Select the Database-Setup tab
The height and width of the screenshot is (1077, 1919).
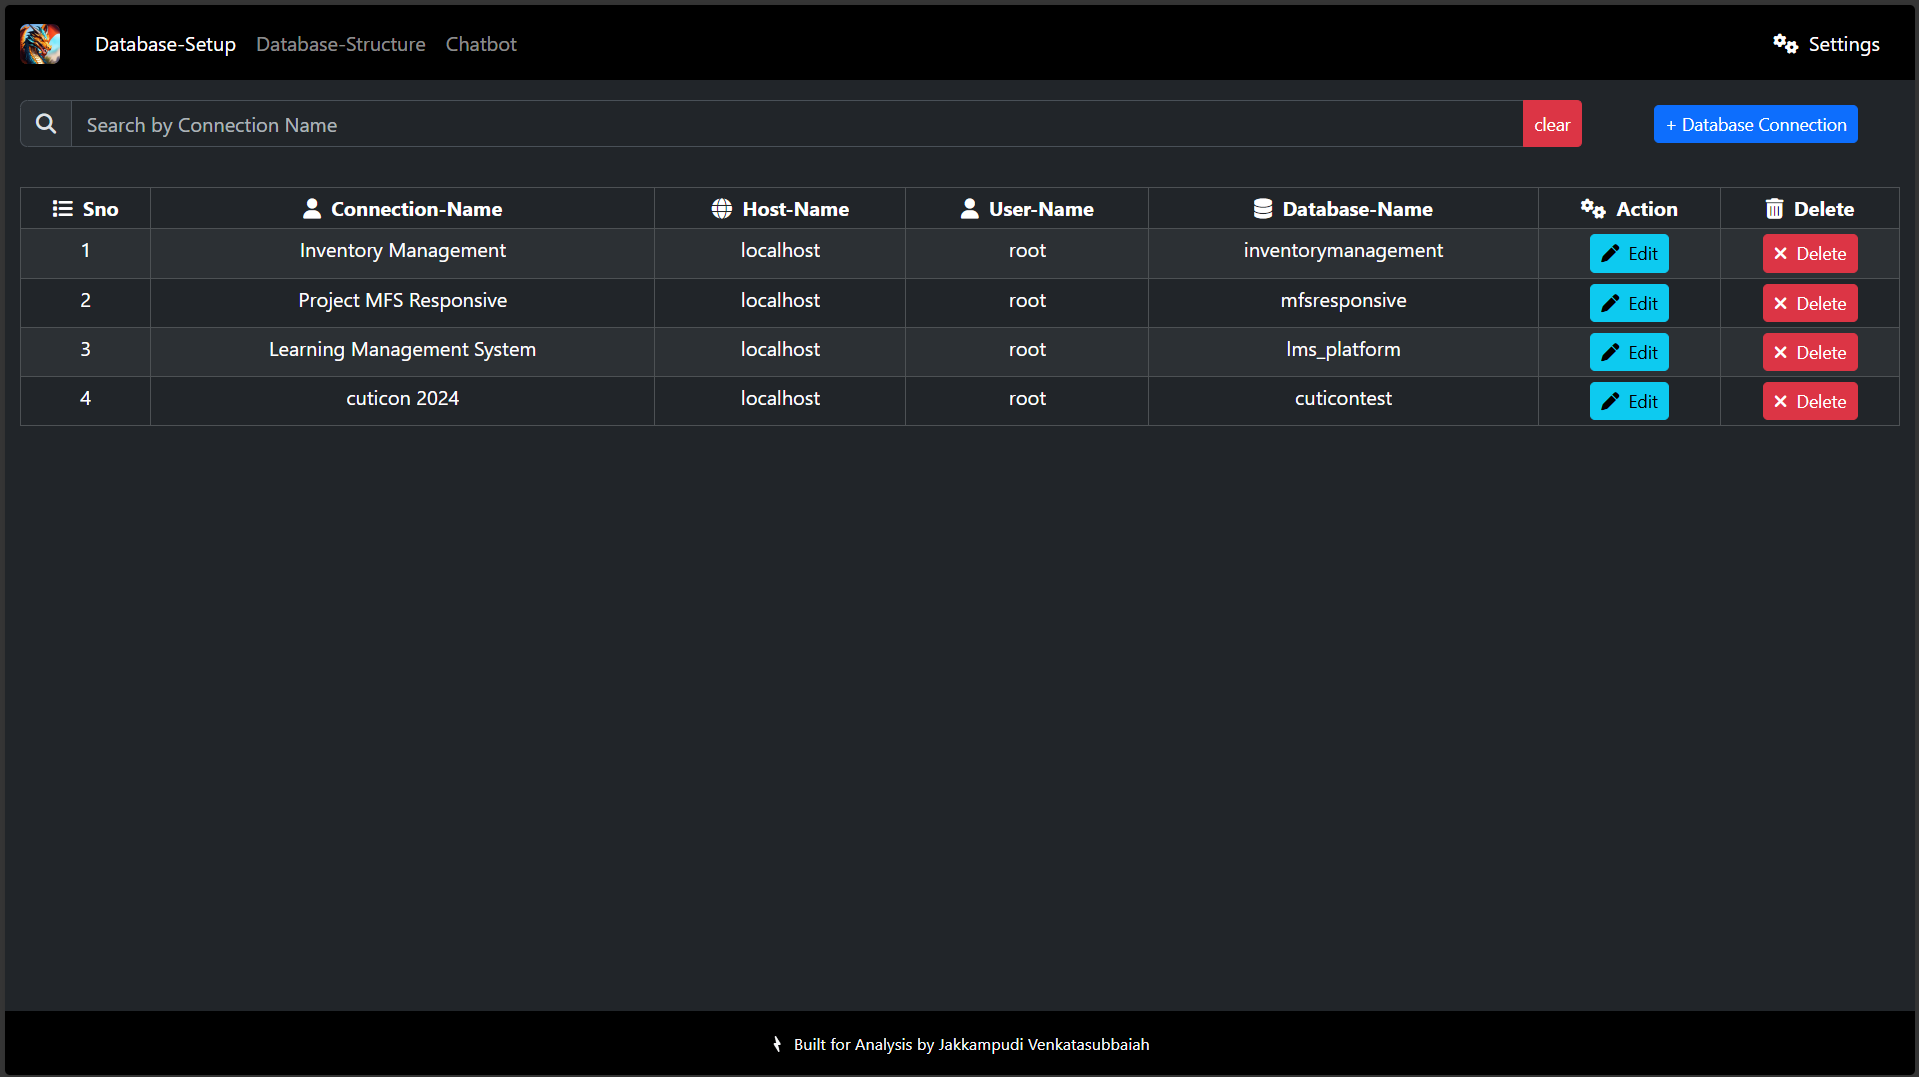pos(165,44)
